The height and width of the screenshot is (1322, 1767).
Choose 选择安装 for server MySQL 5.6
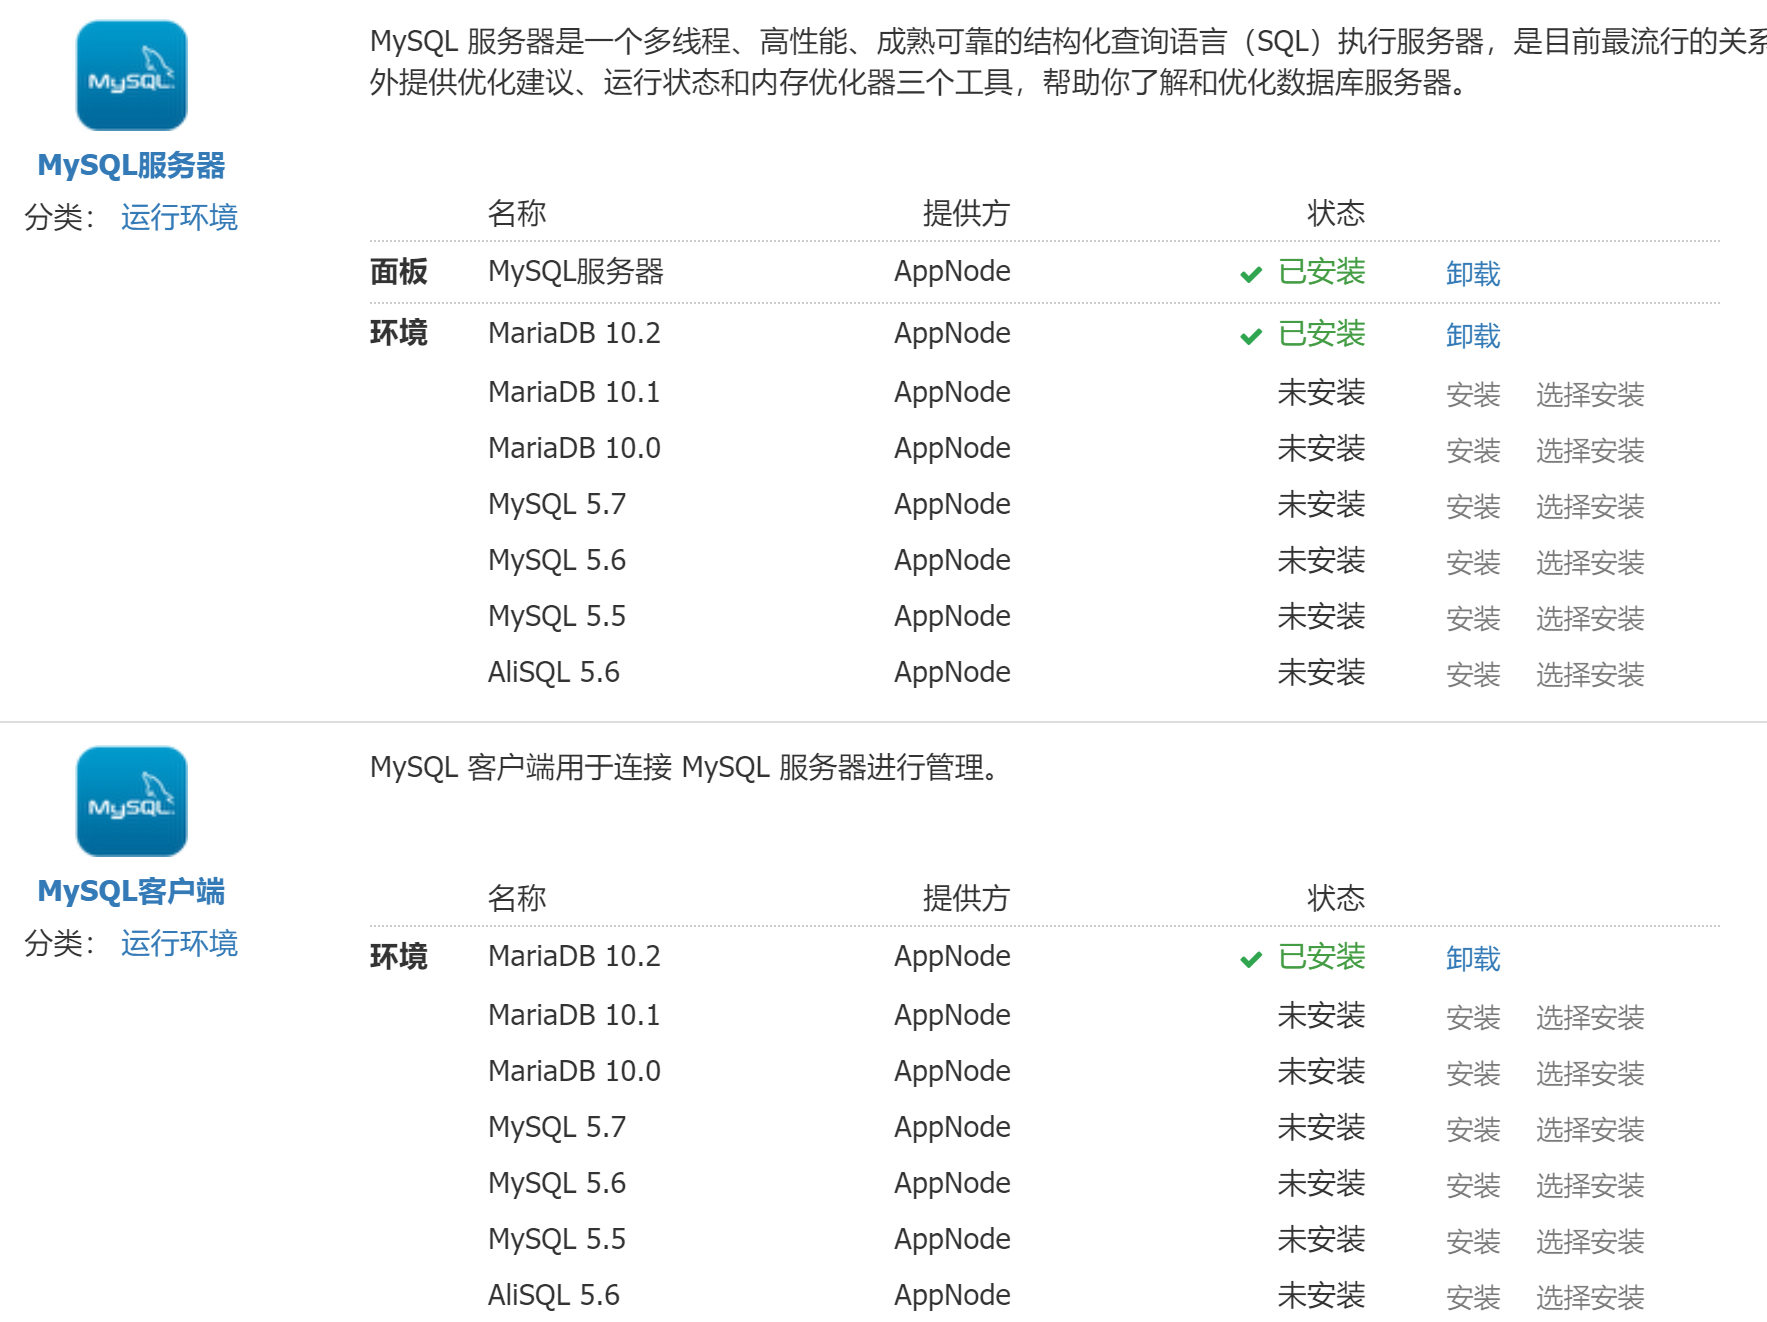tap(1589, 562)
